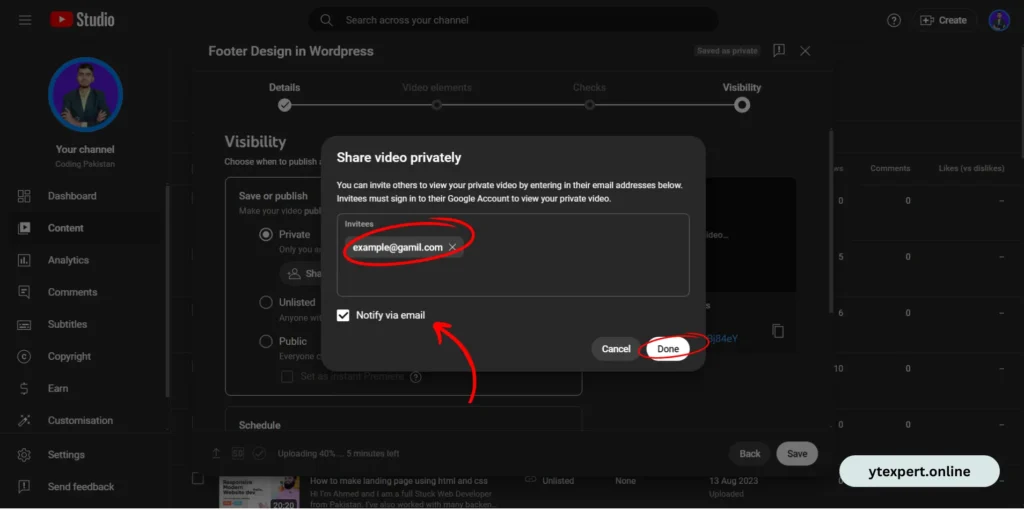1024x510 pixels.
Task: Close the Footer Design upload dialog
Action: click(806, 51)
